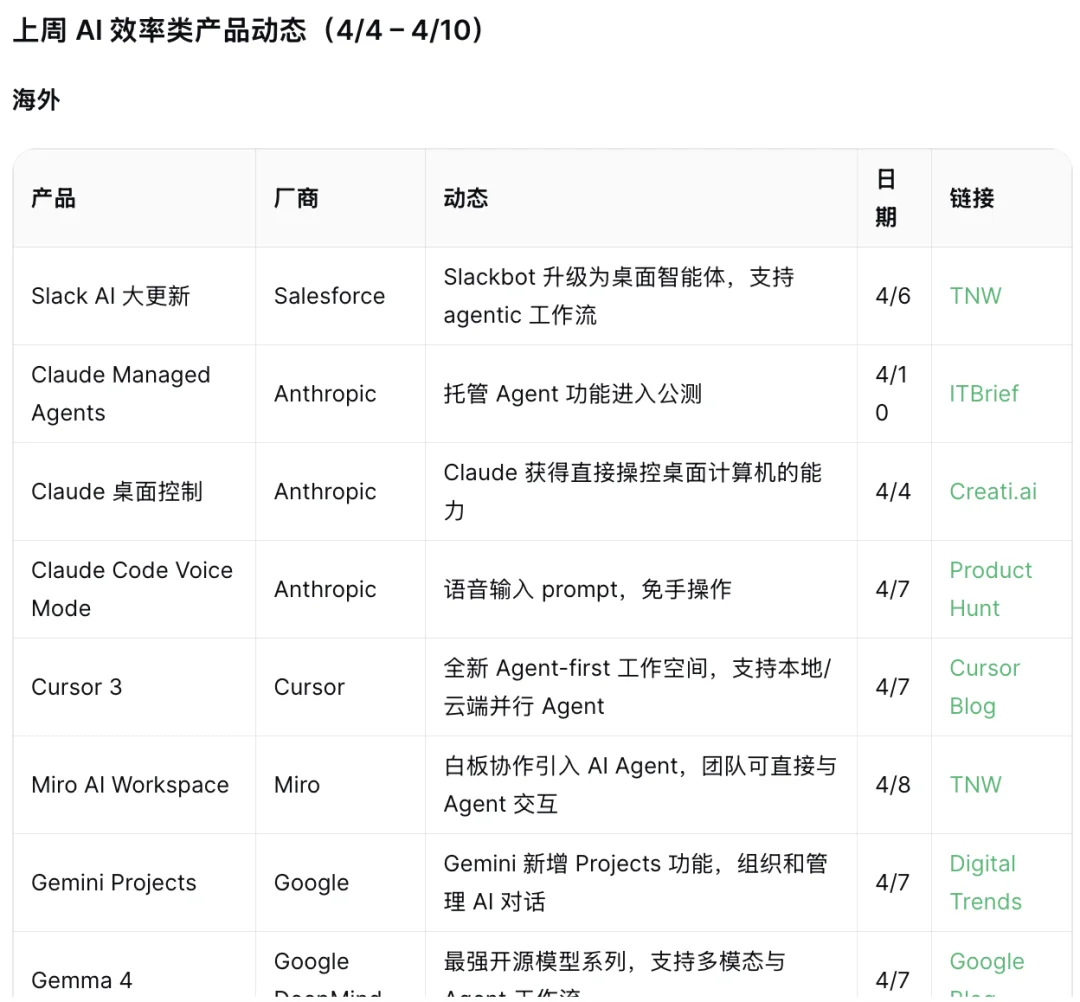
Task: Select the Miro AI Workspace product cell
Action: (x=130, y=785)
